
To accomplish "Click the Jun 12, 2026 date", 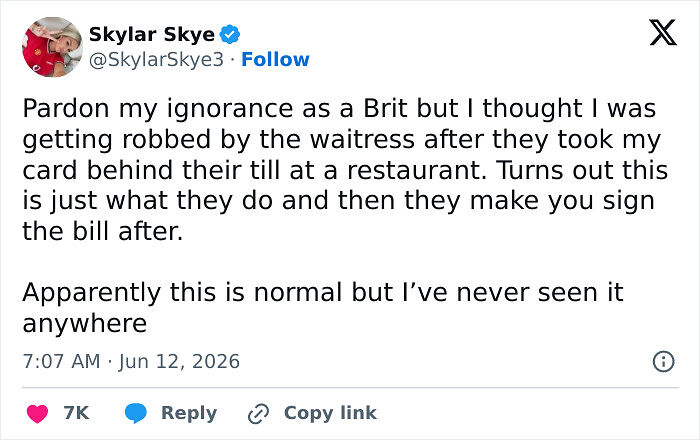I will coord(179,361).
